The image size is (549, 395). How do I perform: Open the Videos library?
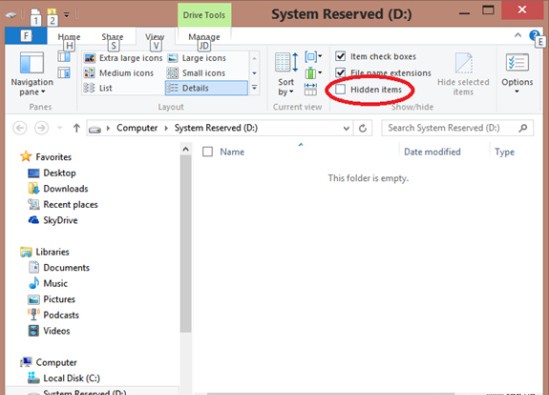49,331
